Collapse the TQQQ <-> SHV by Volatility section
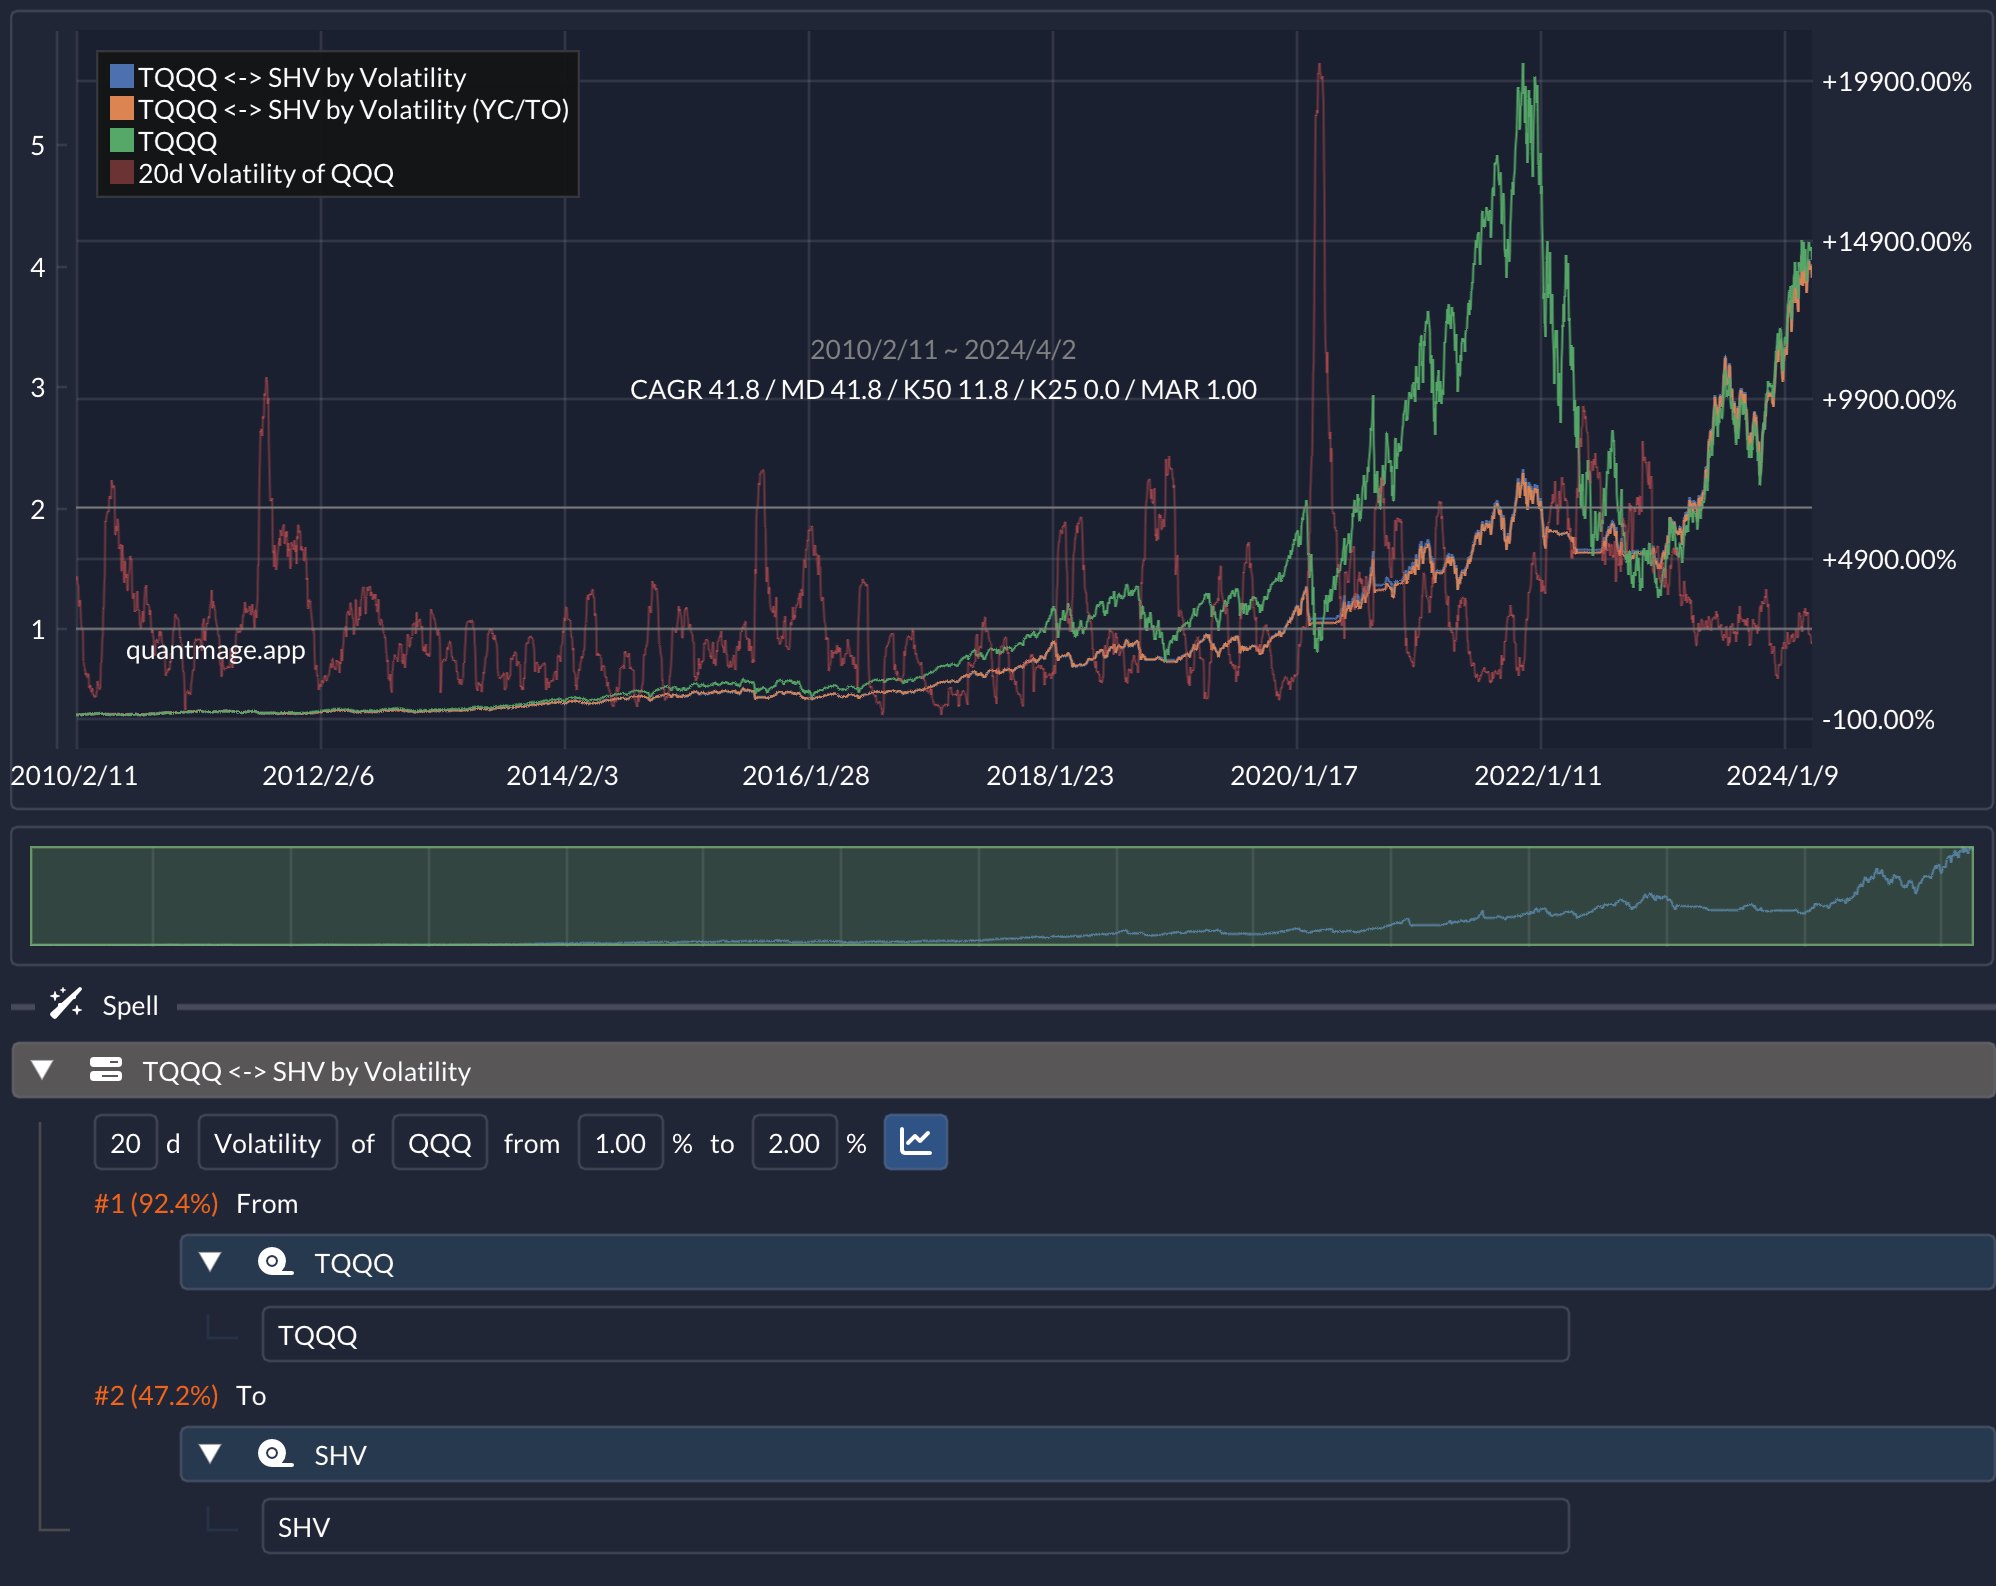The image size is (1996, 1586). coord(42,1070)
